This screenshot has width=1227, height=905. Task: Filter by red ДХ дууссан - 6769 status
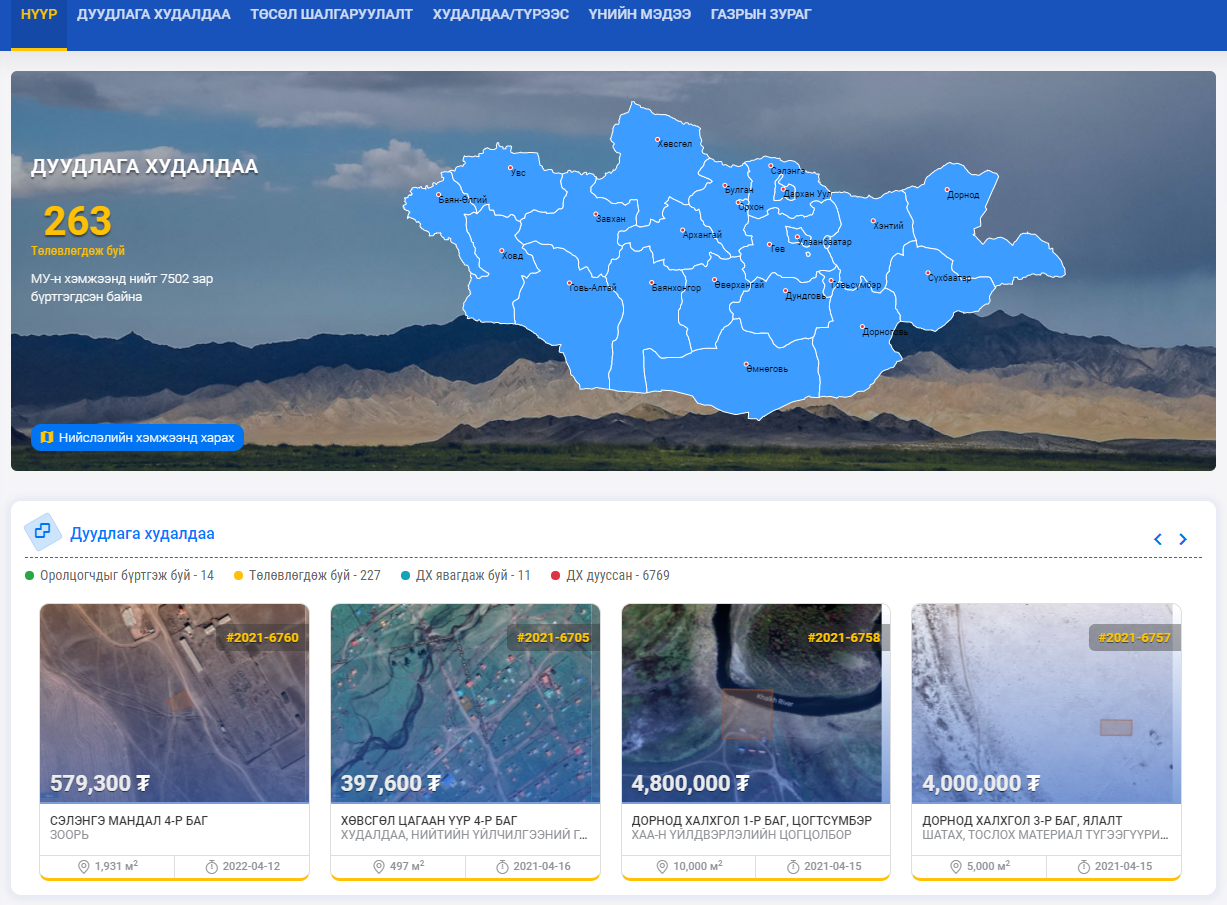(x=610, y=575)
